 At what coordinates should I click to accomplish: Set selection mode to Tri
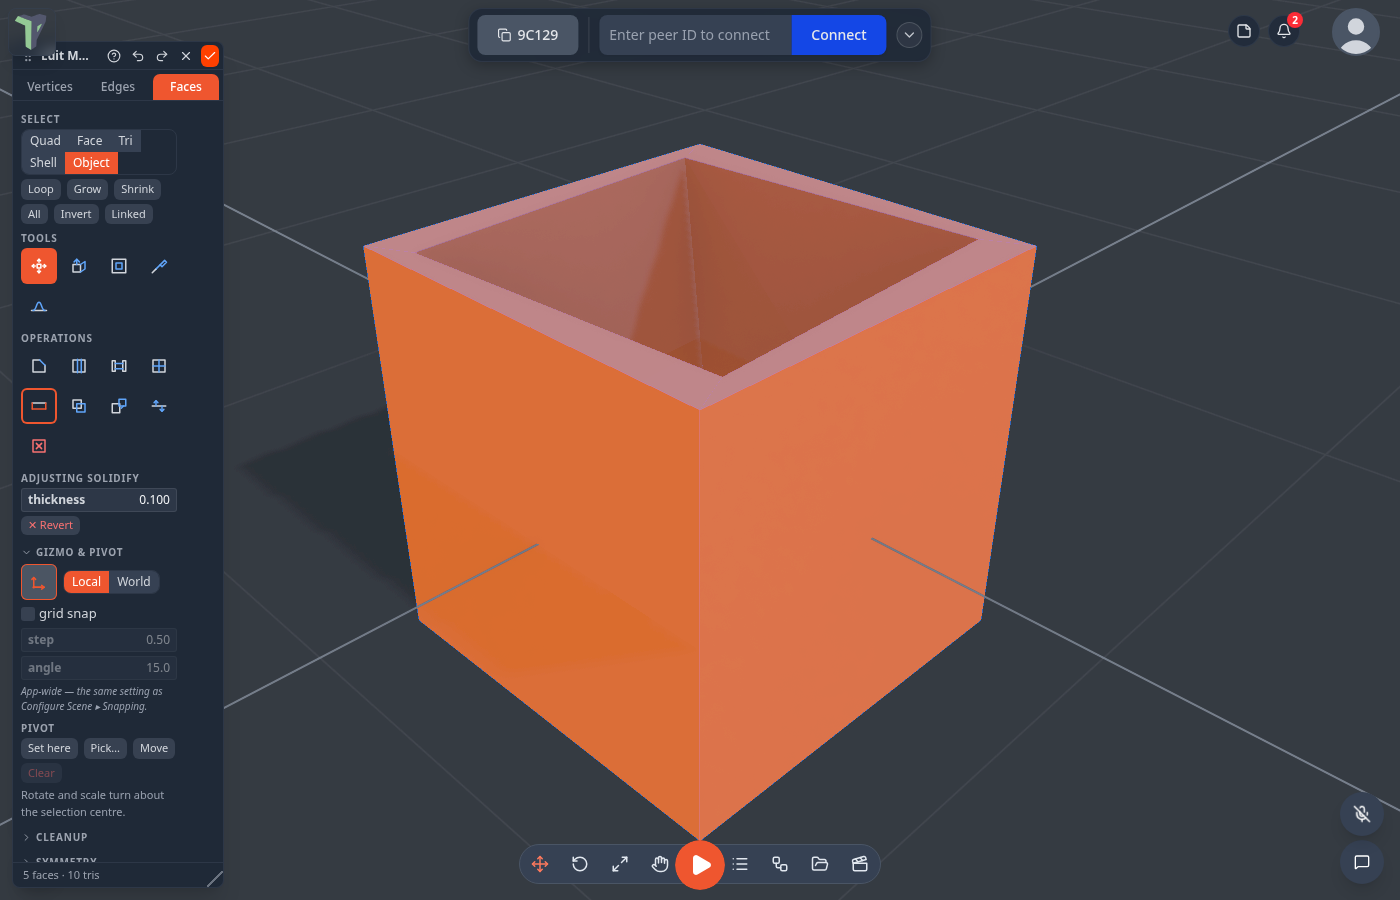(x=125, y=141)
